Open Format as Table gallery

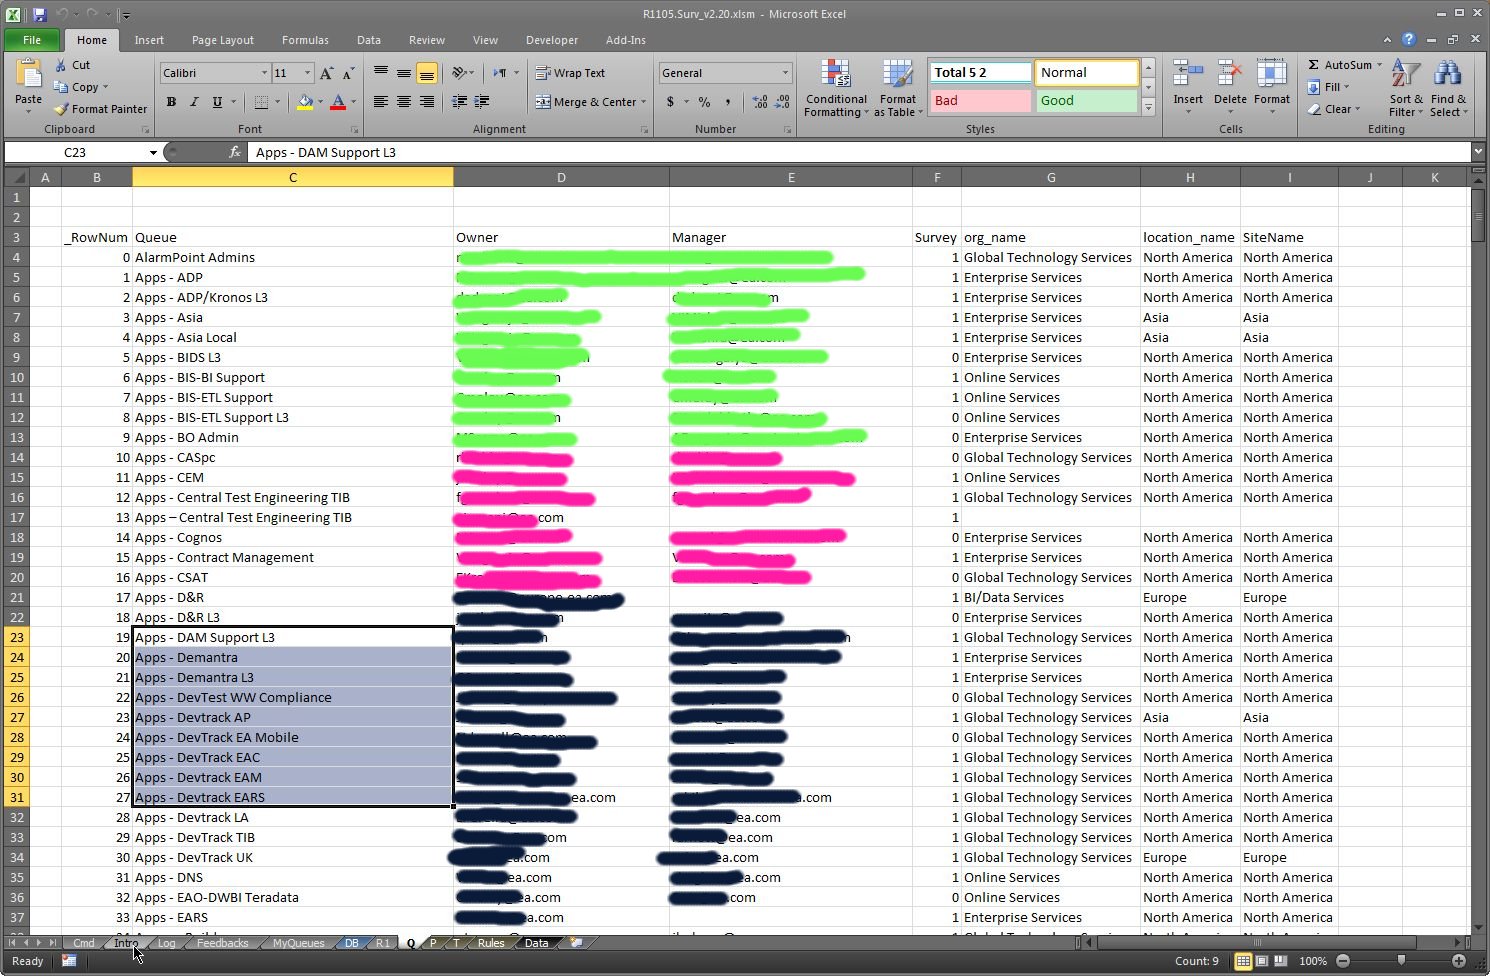[x=897, y=88]
